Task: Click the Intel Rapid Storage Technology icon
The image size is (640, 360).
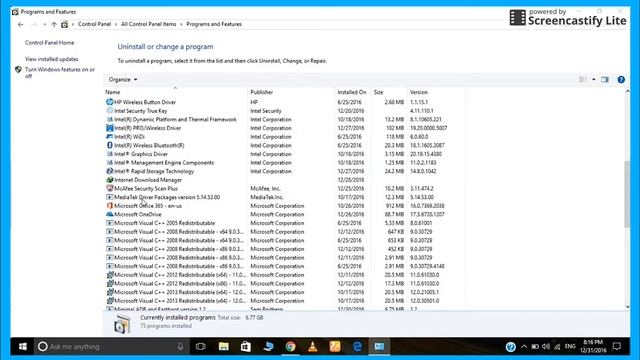Action: coord(109,171)
